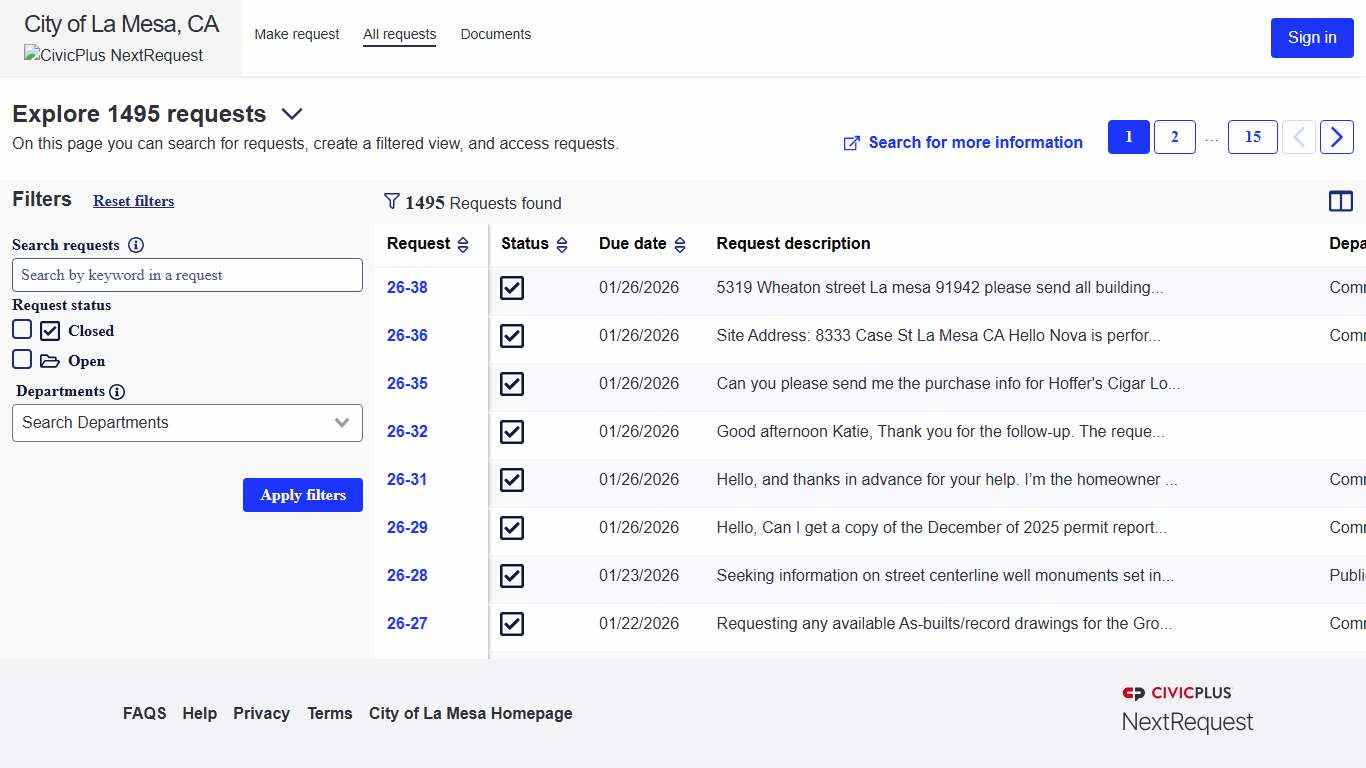Click the info icon next to Departments

116,391
